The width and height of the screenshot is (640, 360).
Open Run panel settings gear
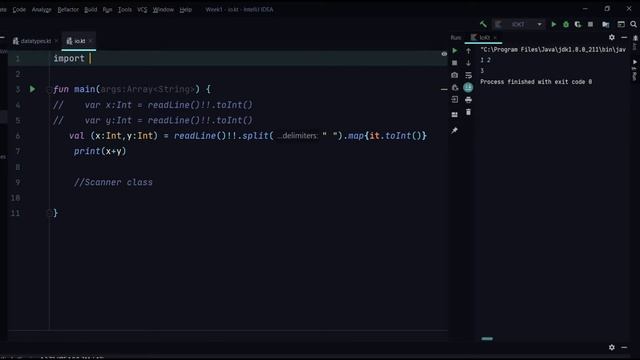coord(611,37)
